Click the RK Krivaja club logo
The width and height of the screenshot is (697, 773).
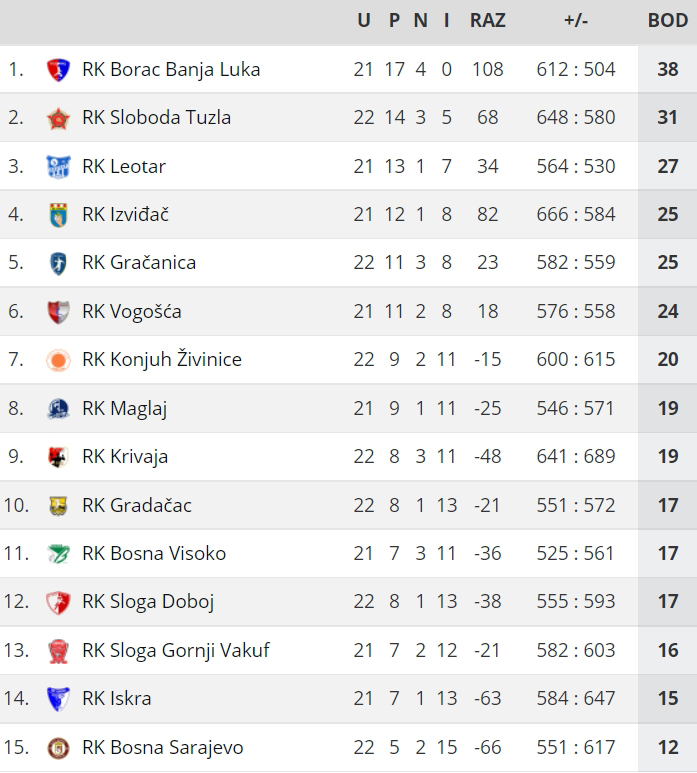[58, 457]
